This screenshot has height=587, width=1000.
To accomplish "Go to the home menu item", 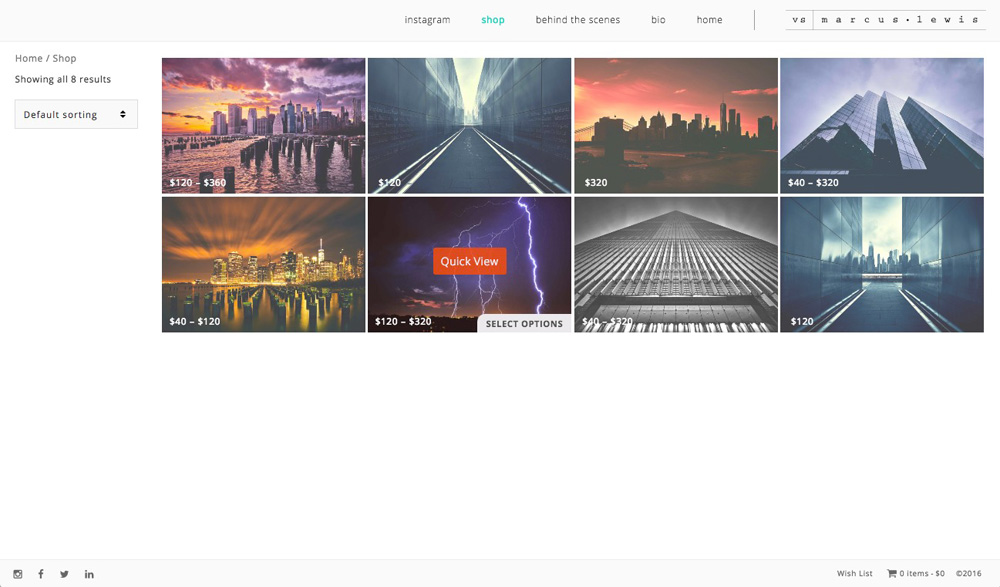I will 709,20.
